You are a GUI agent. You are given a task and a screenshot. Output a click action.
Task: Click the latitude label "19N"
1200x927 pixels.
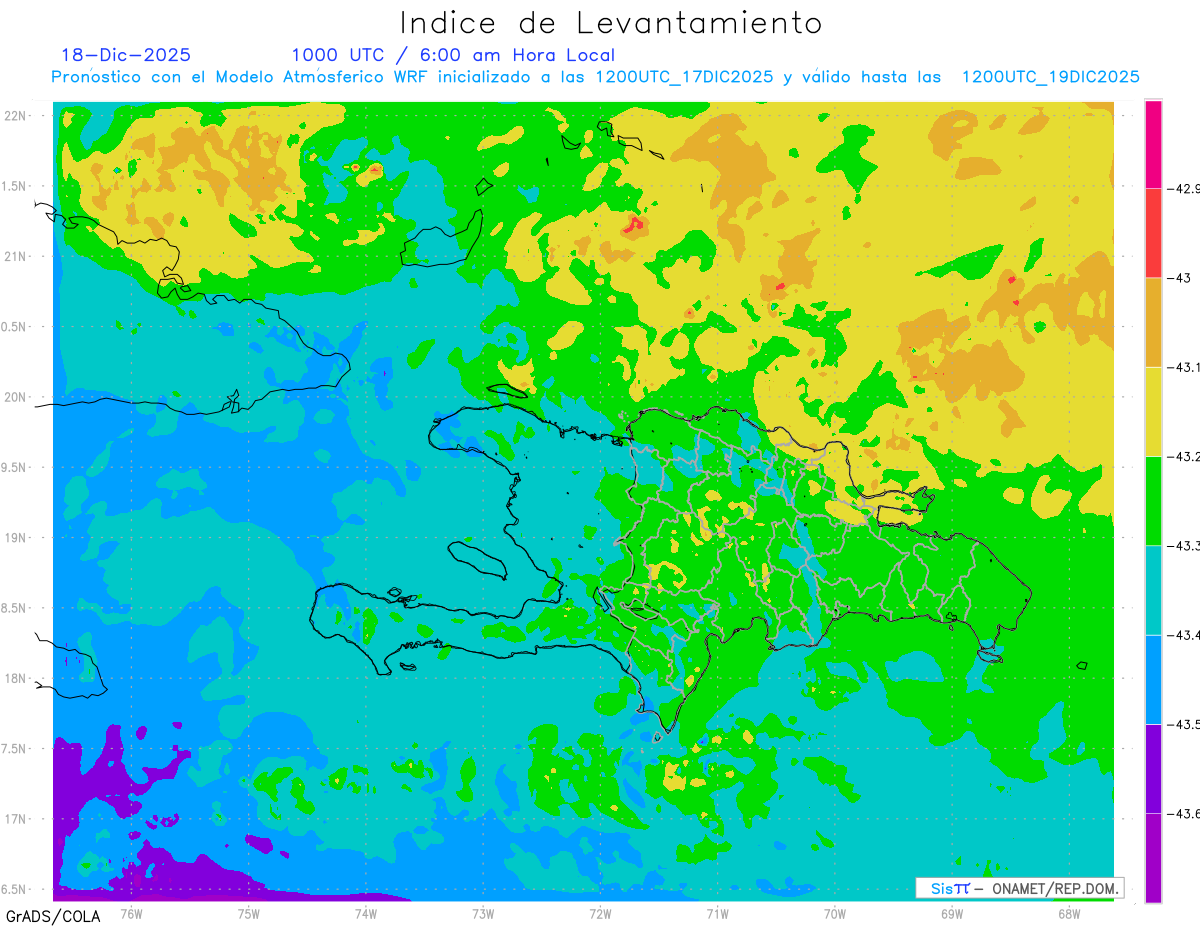[17, 538]
